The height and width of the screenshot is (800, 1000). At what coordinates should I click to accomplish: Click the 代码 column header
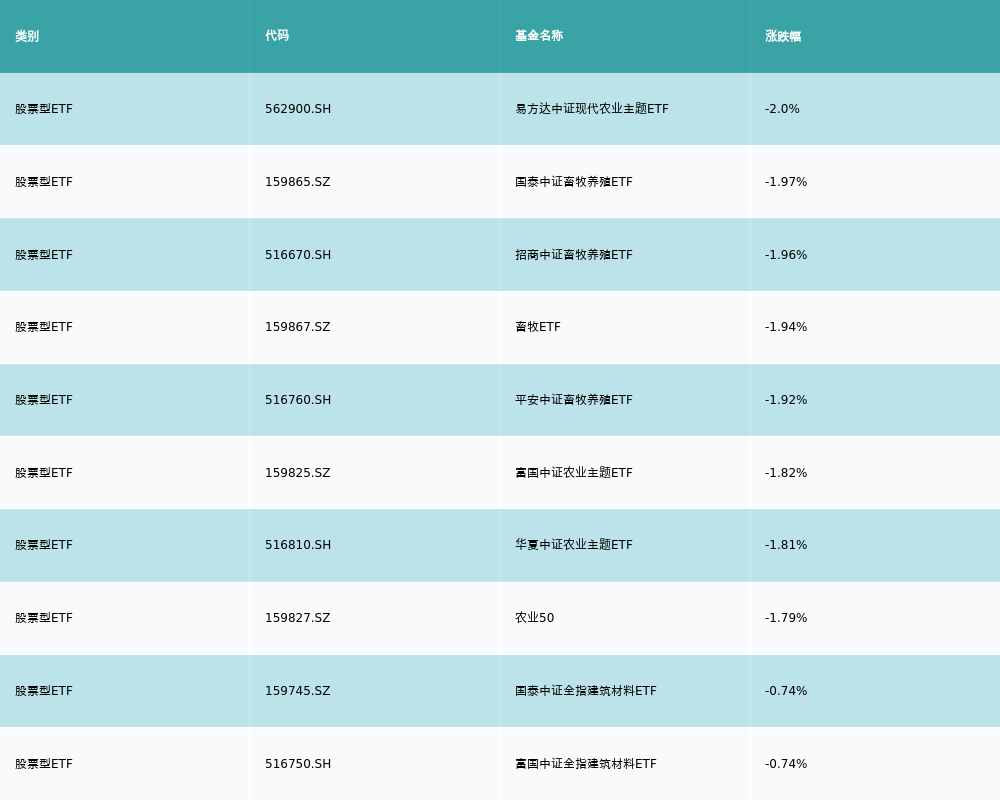pyautogui.click(x=277, y=36)
